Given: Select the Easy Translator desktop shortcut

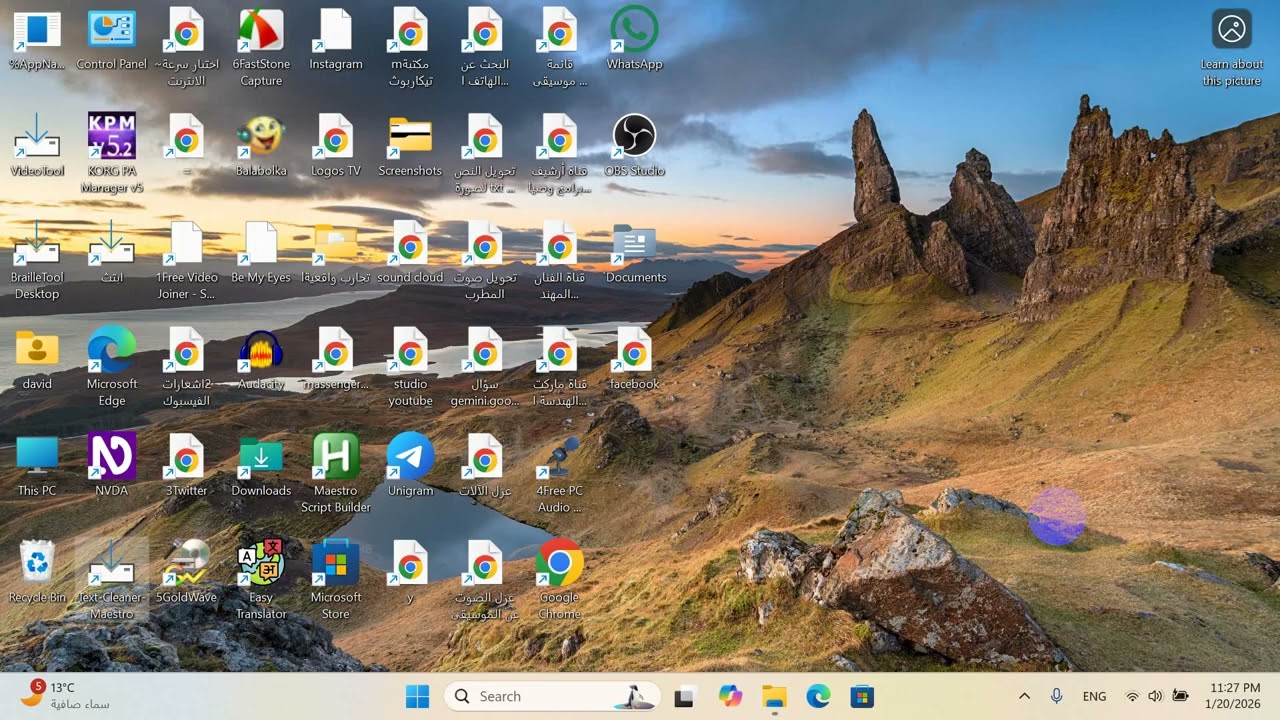Looking at the screenshot, I should pyautogui.click(x=261, y=581).
